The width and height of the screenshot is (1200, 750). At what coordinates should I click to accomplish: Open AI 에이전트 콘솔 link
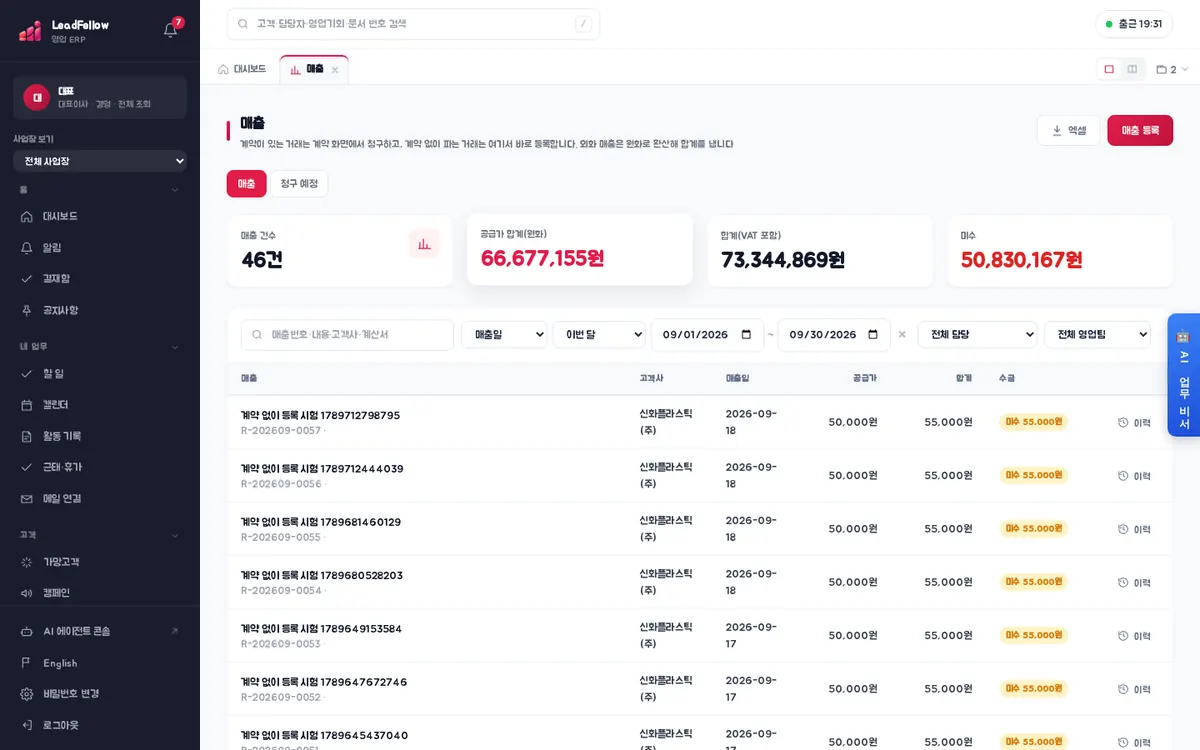[100, 631]
